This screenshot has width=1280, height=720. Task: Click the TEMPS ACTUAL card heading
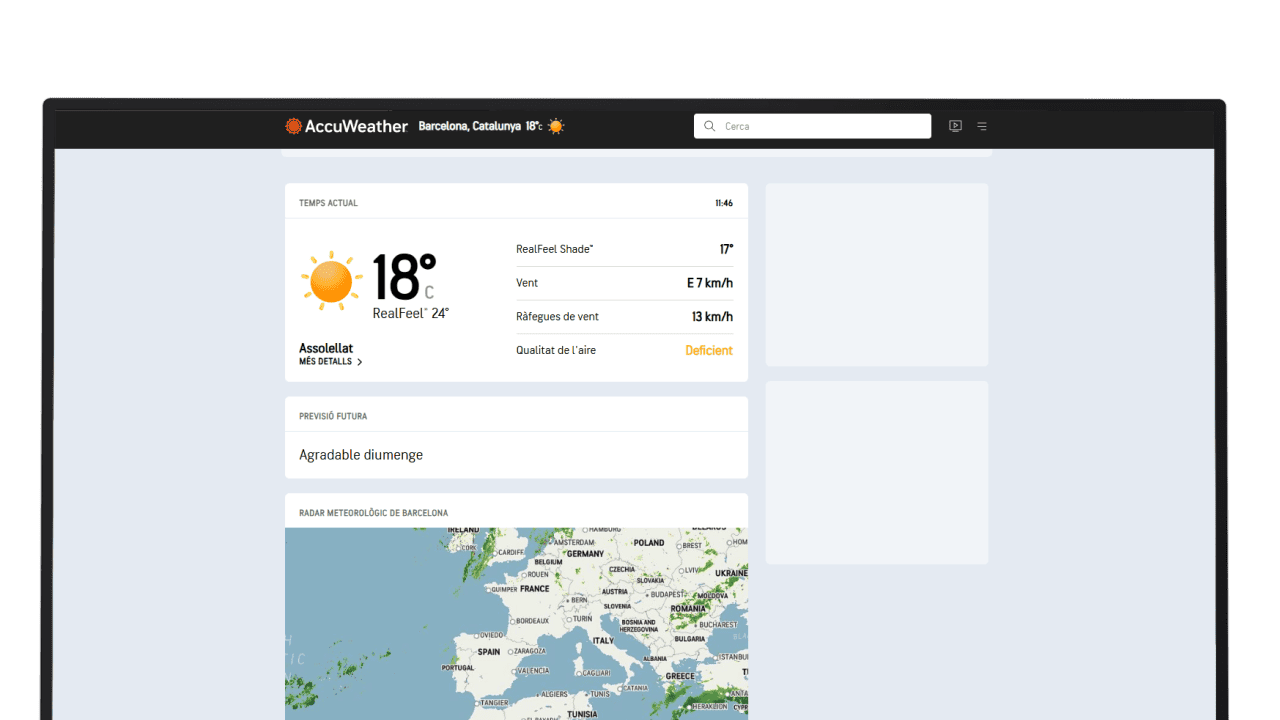(x=328, y=203)
